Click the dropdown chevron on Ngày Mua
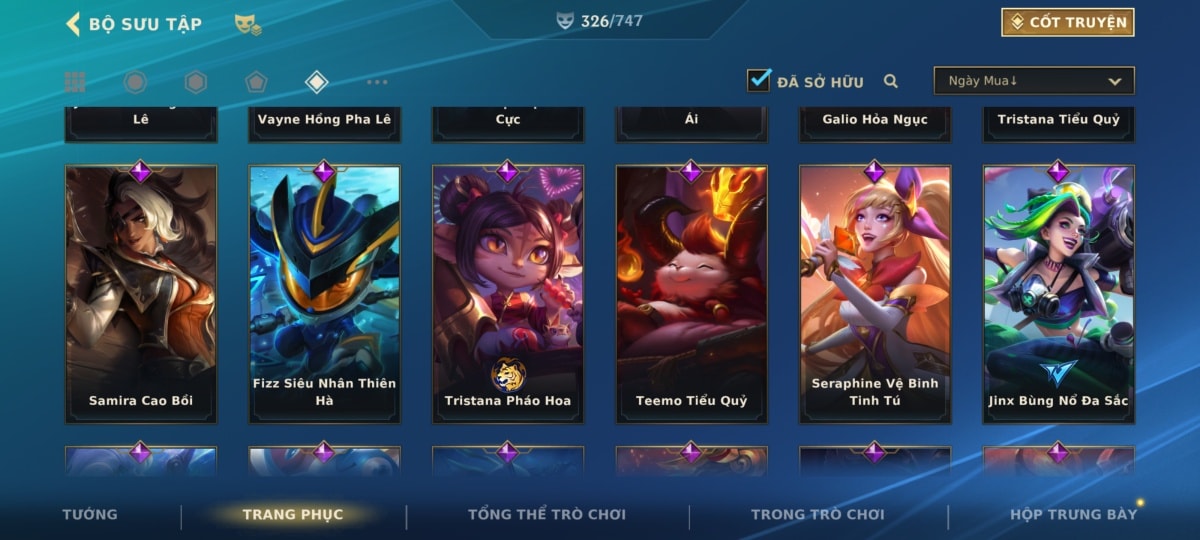 1115,81
